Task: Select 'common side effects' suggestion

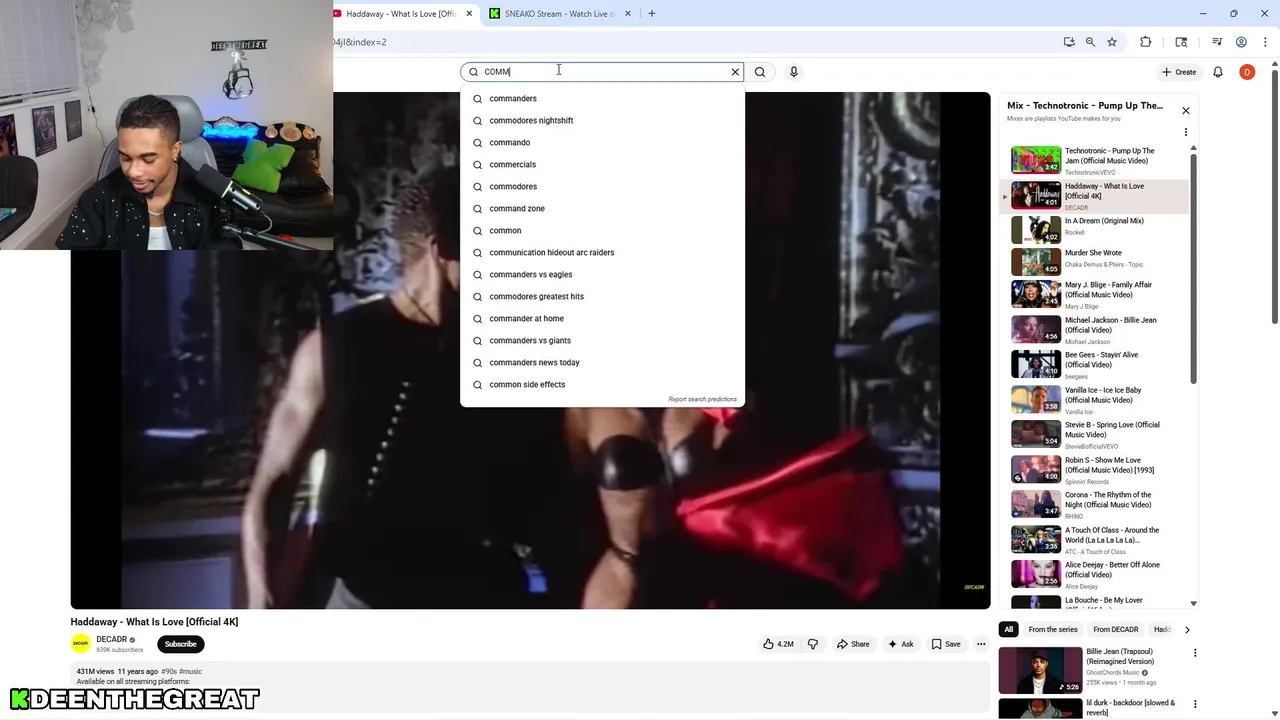Action: (602, 385)
